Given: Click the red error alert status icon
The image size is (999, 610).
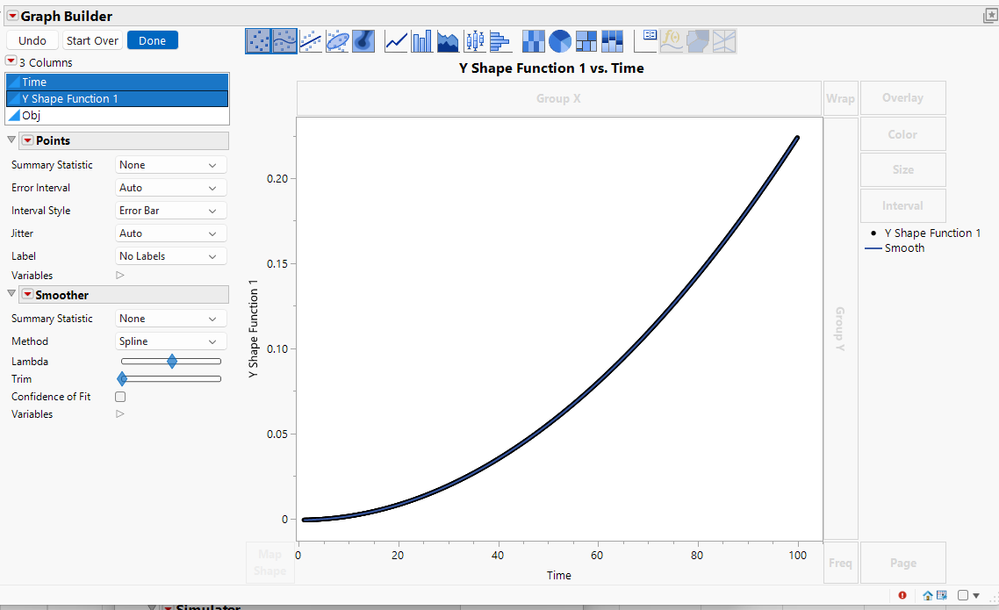Looking at the screenshot, I should tap(902, 595).
